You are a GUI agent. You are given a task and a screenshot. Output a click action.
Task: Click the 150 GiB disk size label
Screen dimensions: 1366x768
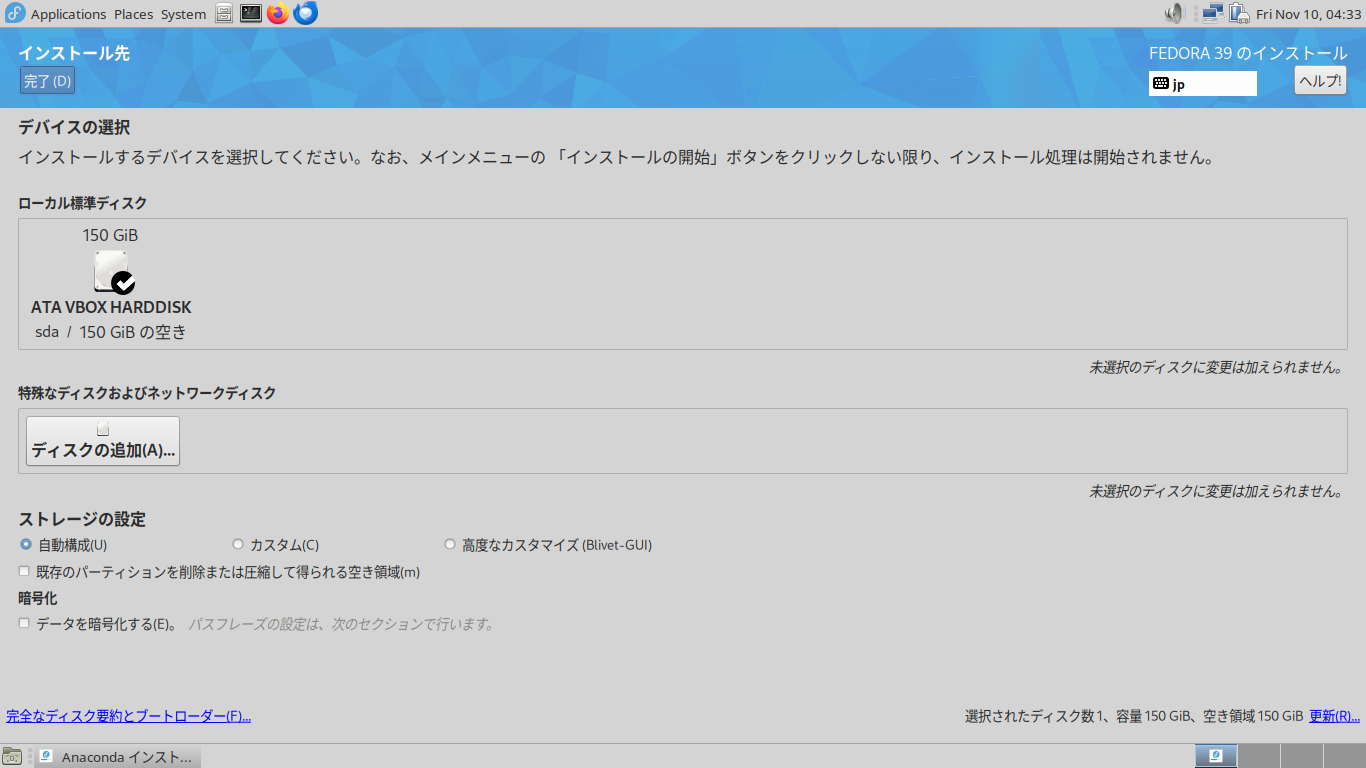point(110,235)
